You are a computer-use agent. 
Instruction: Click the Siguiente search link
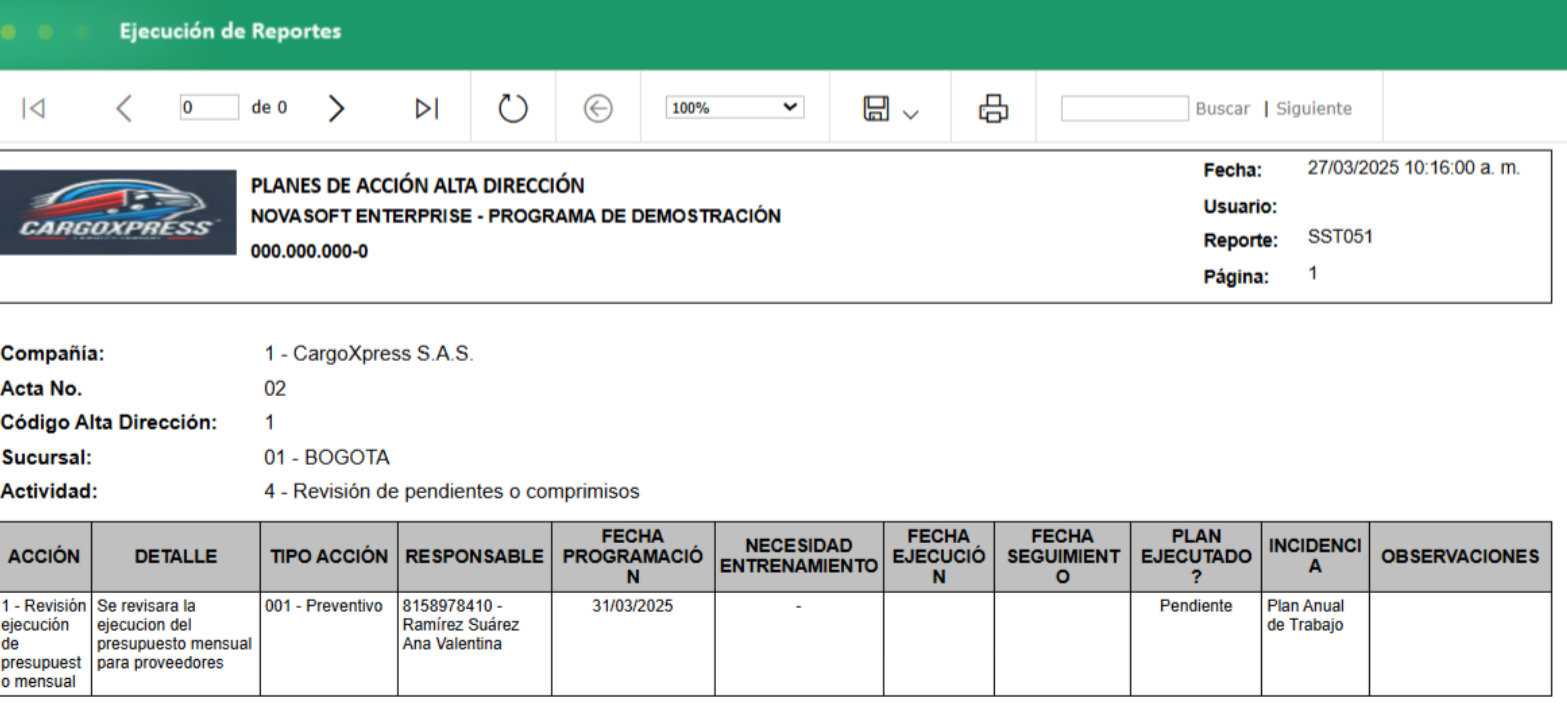1313,108
